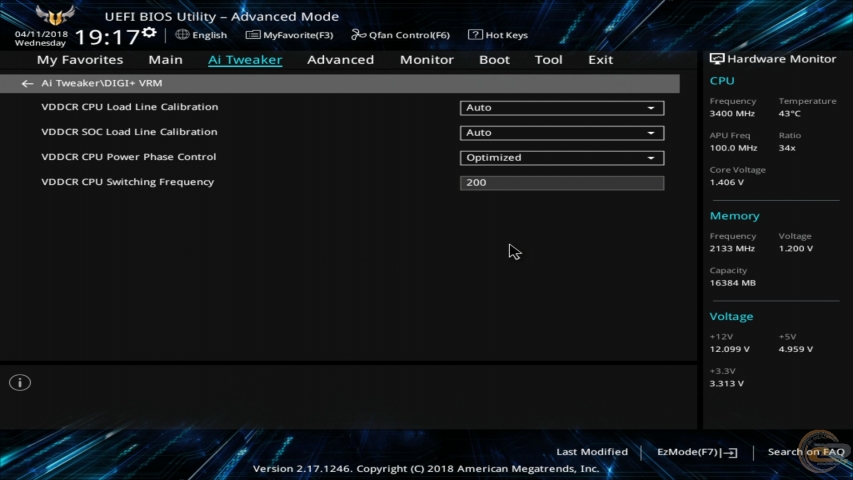Open the Monitor tab
This screenshot has width=853, height=480.
[426, 60]
